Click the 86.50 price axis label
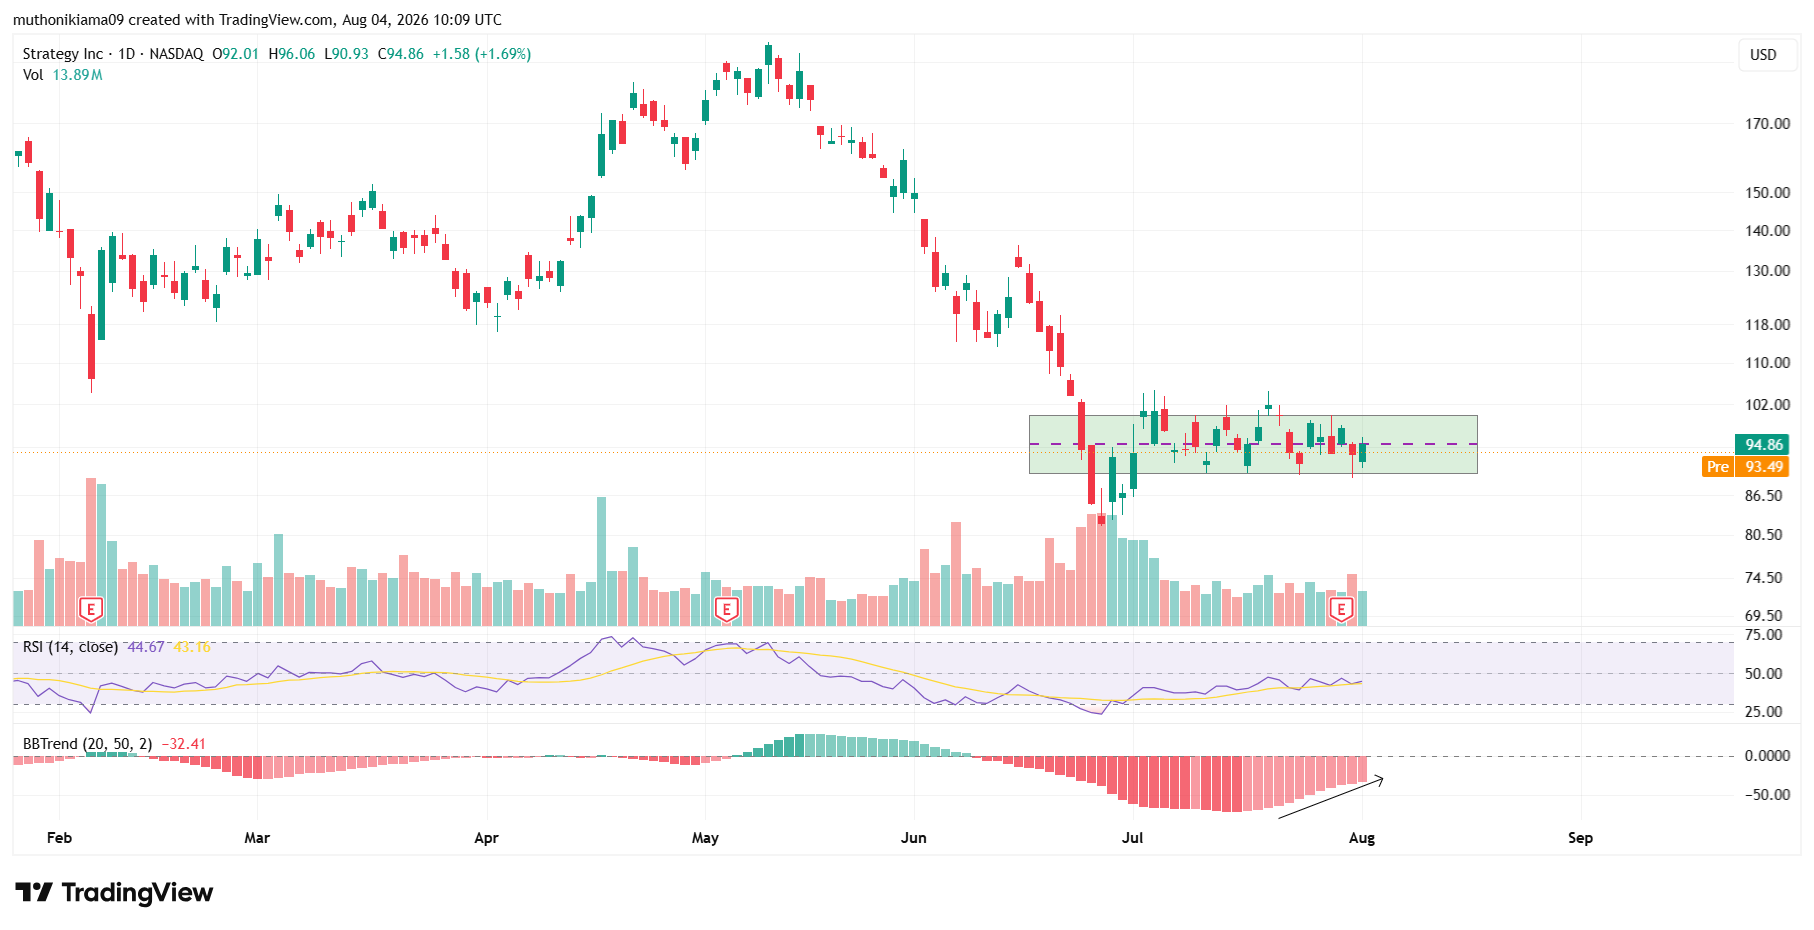1814x930 pixels. [x=1763, y=496]
